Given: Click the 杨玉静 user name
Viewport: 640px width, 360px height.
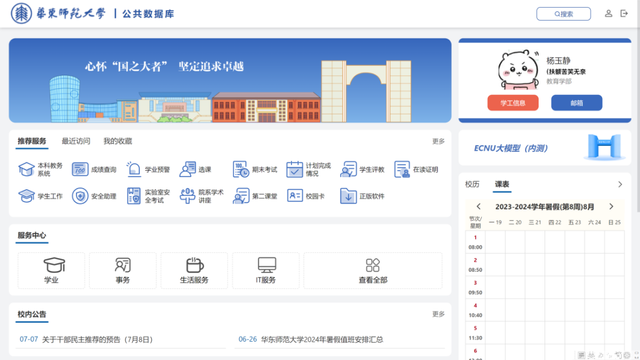Looking at the screenshot, I should tap(558, 61).
